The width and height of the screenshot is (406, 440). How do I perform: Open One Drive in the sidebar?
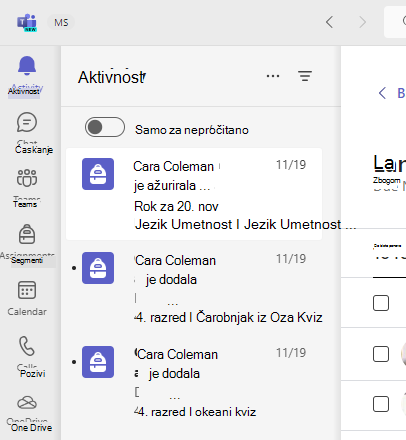27,403
